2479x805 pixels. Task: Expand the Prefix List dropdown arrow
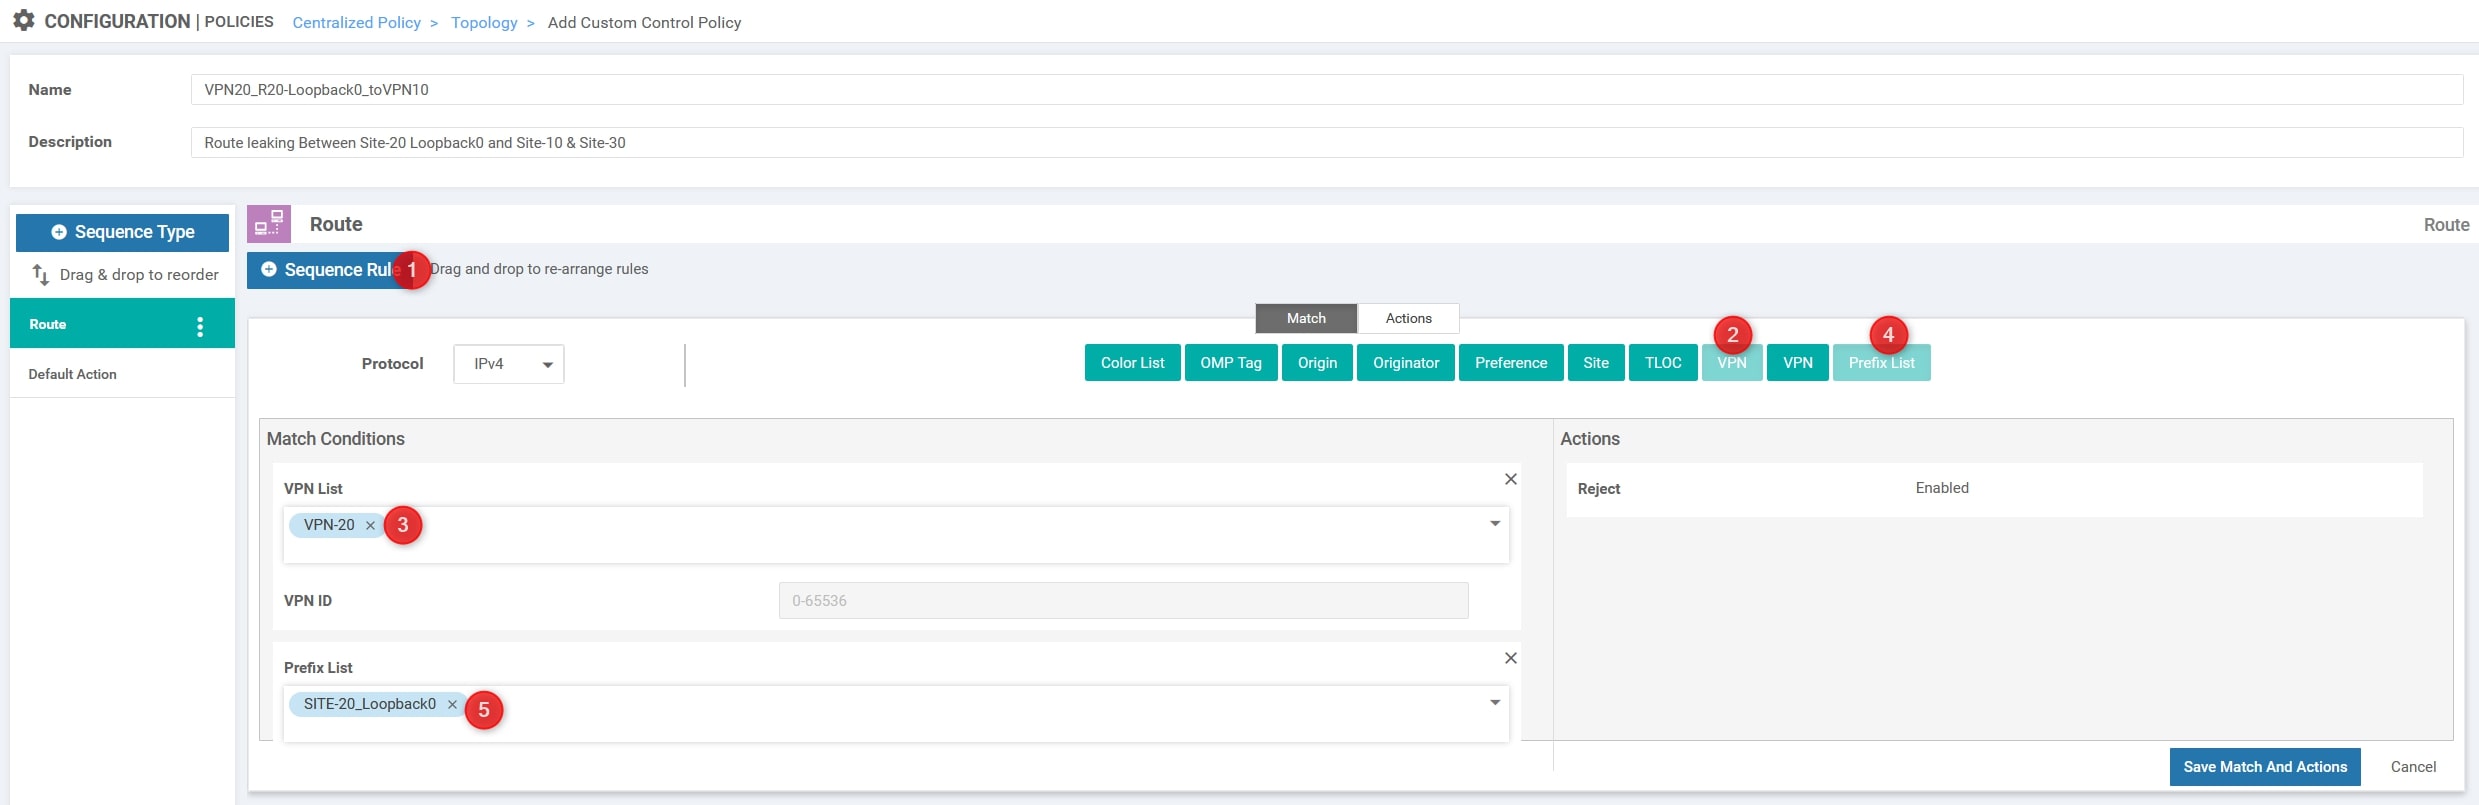pyautogui.click(x=1494, y=703)
